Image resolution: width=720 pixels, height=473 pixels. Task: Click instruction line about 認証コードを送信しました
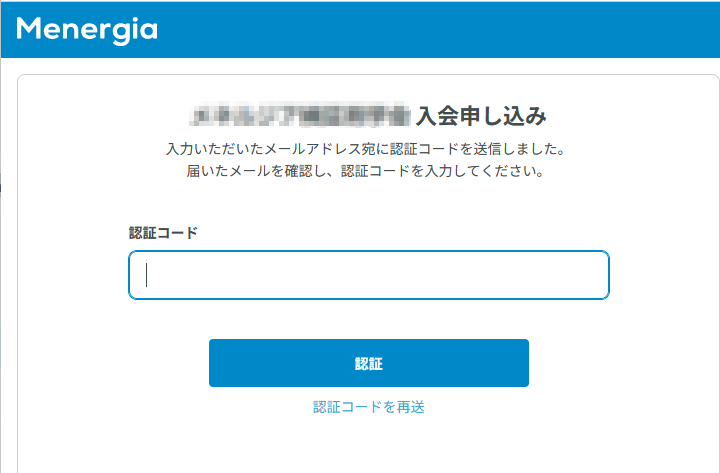click(366, 149)
